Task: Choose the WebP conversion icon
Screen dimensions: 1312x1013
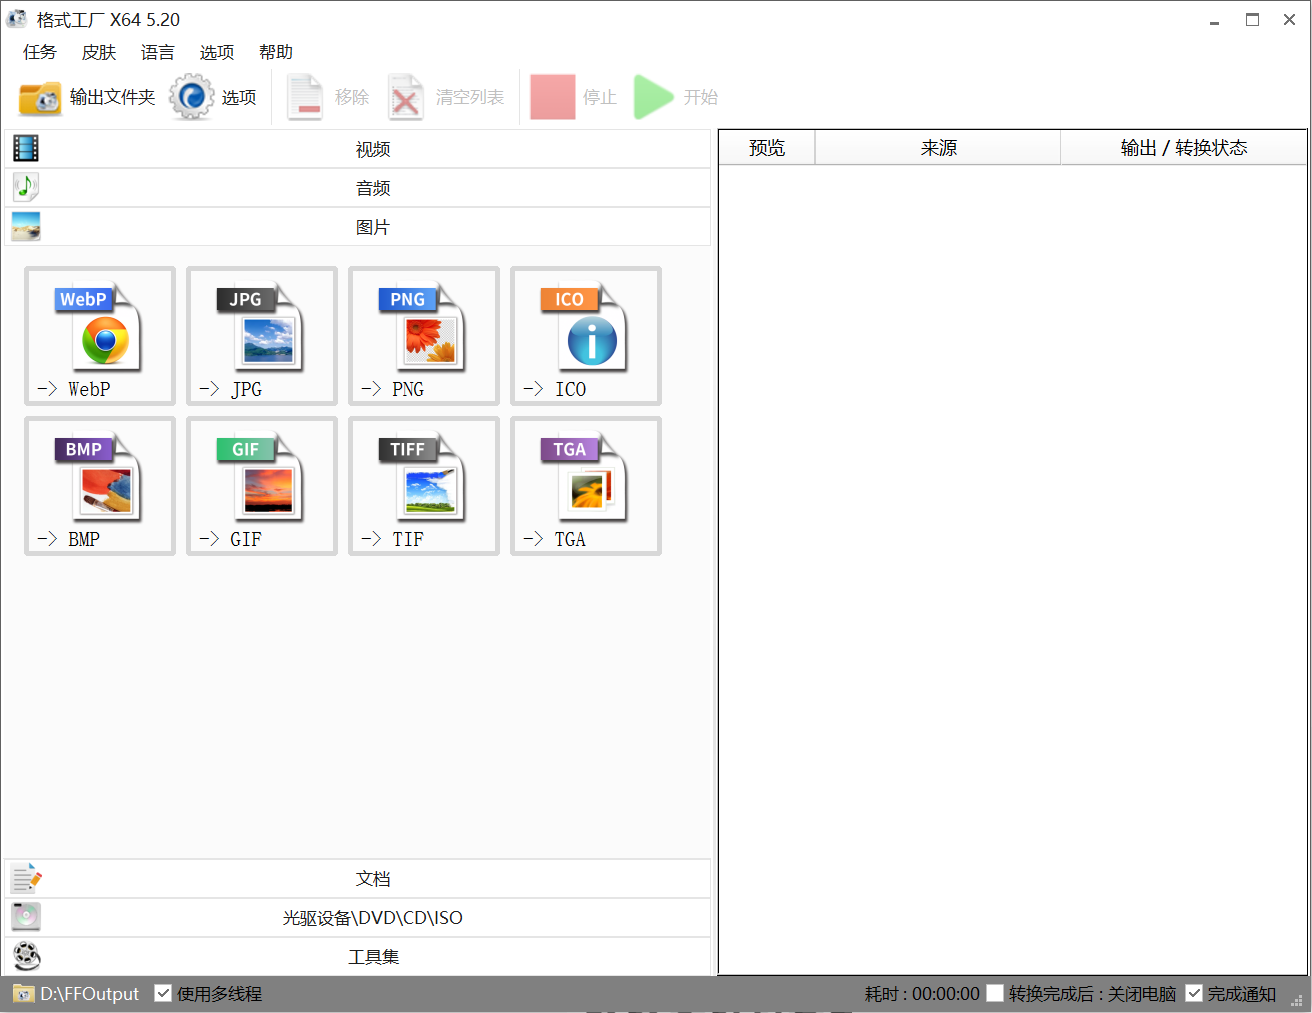Action: coord(100,336)
